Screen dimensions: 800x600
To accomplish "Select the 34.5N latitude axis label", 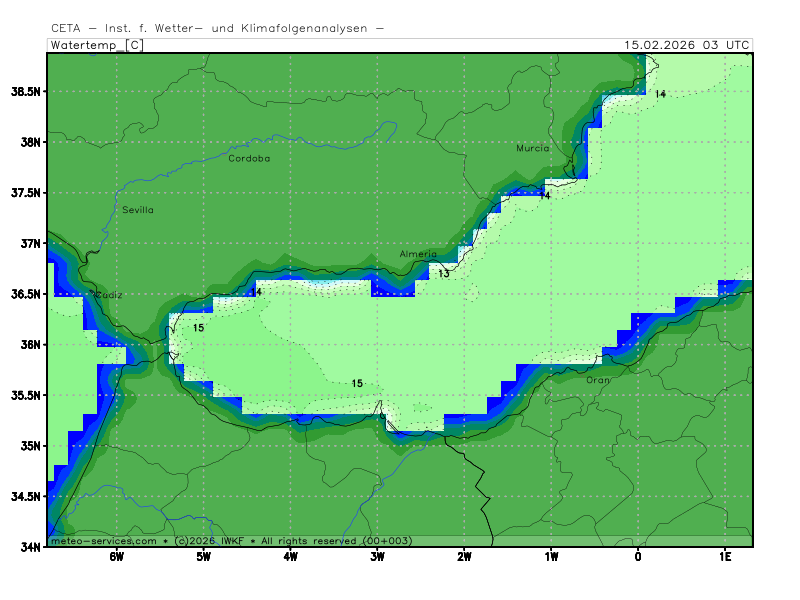I will 26,497.
